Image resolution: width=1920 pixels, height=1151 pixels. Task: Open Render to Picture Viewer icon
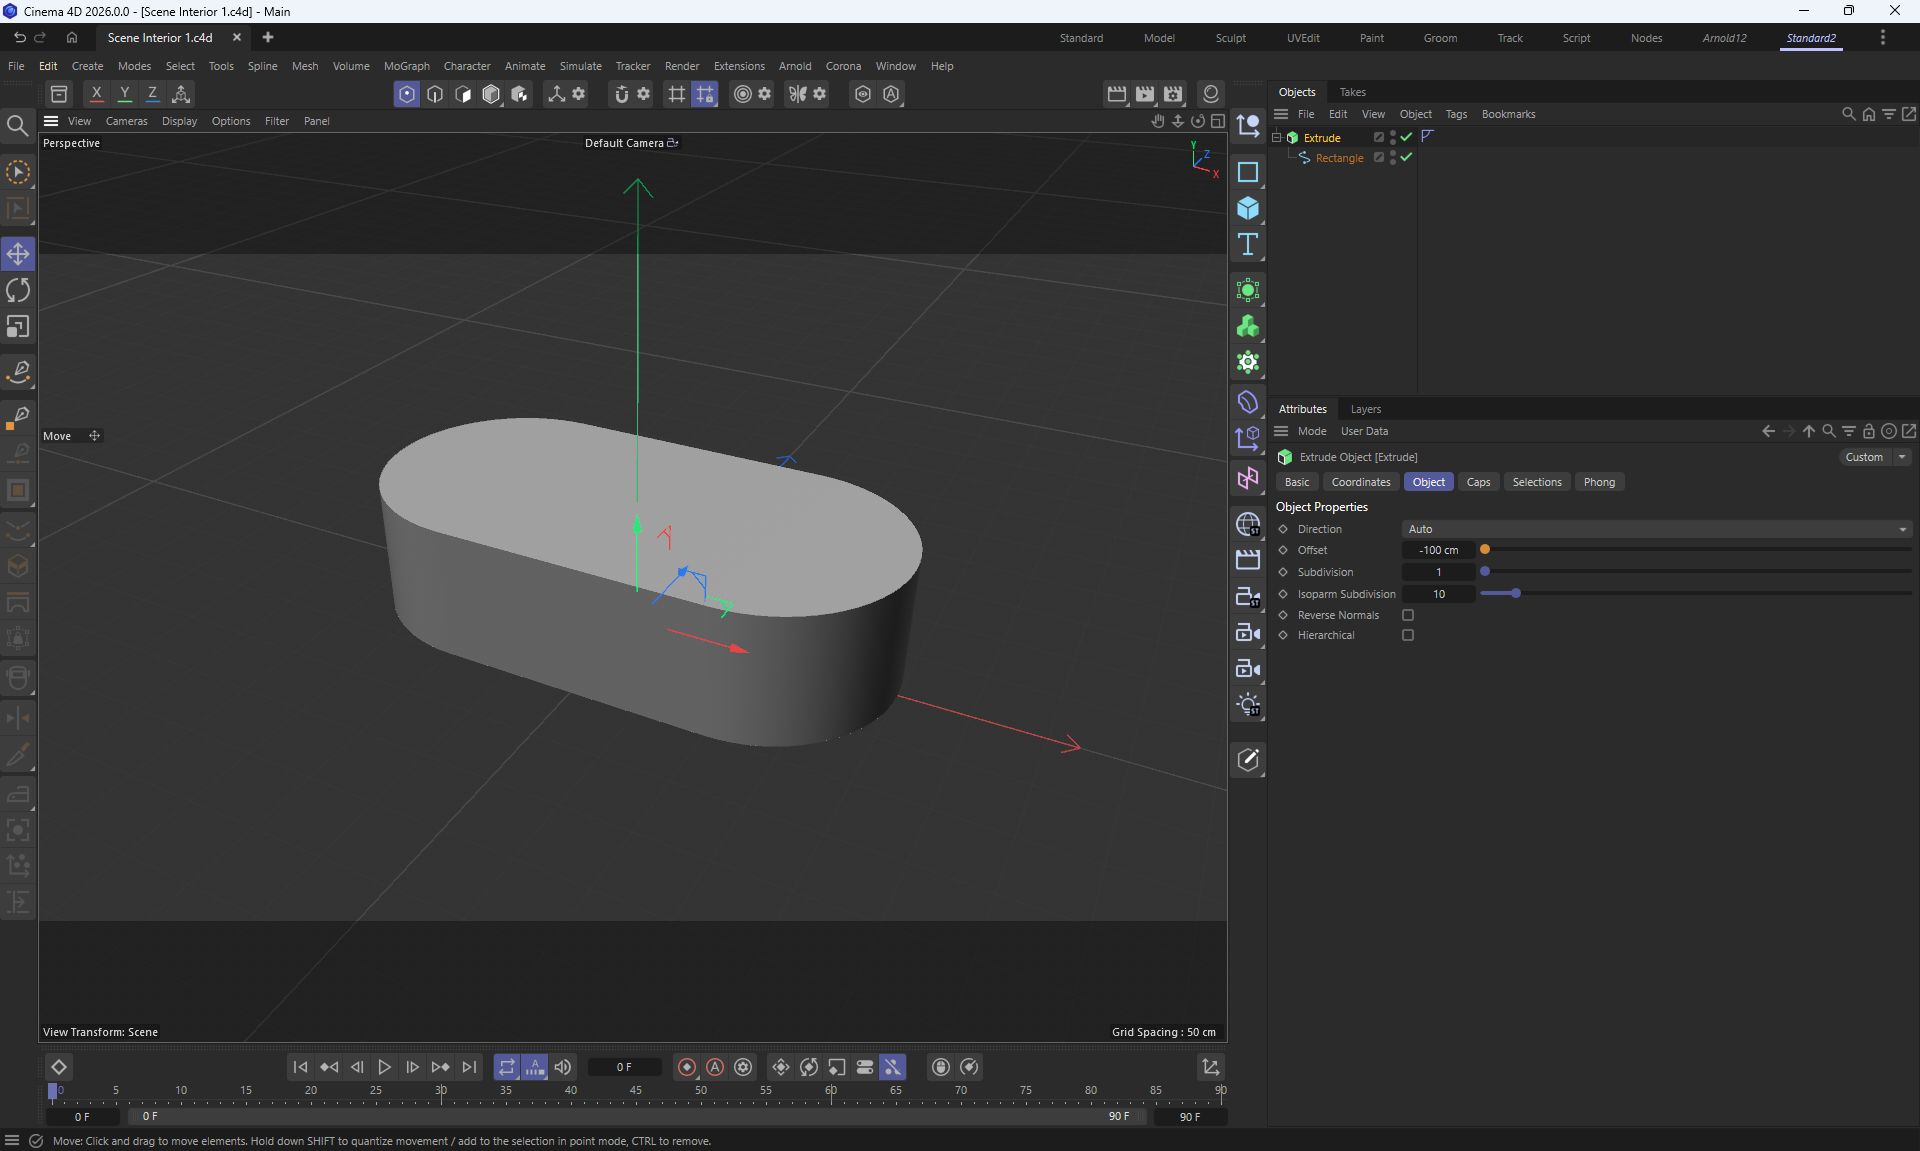[1145, 94]
